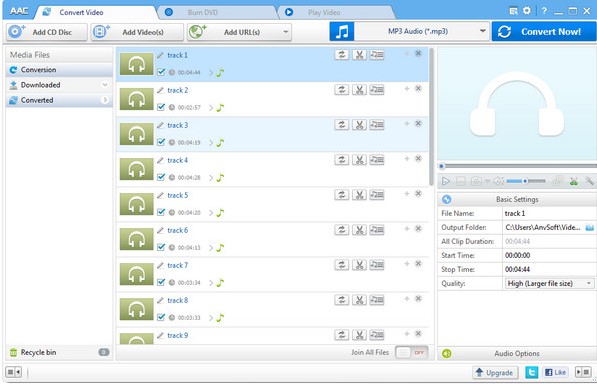
Task: Click the Add CD Disc button
Action: (x=46, y=32)
